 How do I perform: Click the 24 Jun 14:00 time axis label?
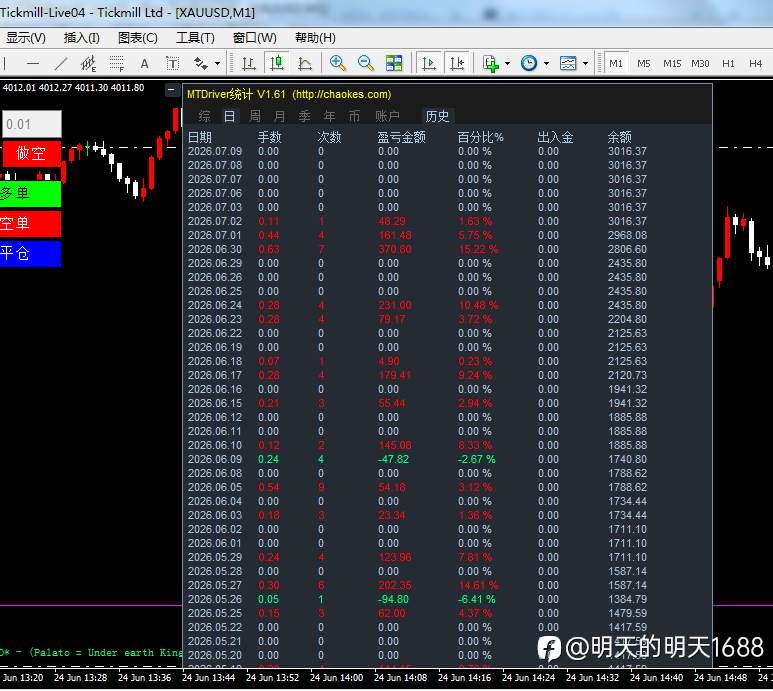pos(336,678)
